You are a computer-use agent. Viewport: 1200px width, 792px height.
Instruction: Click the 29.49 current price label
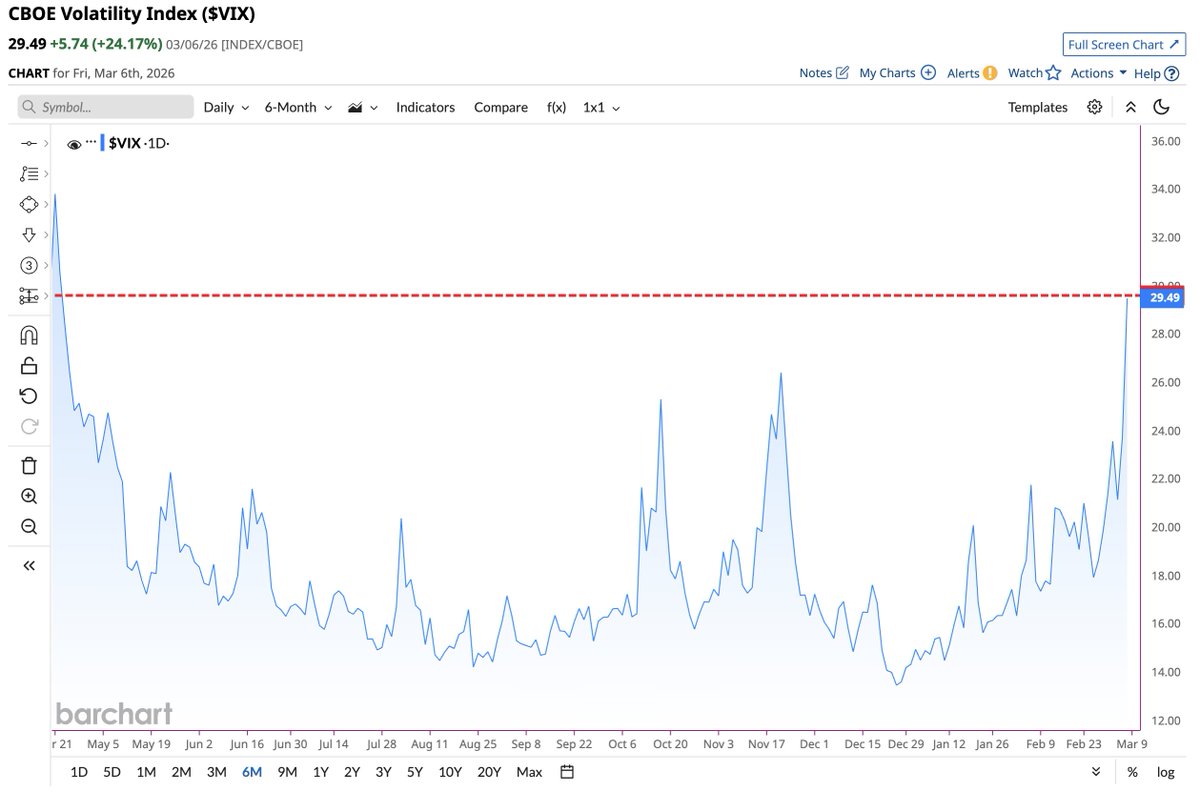(x=1164, y=297)
